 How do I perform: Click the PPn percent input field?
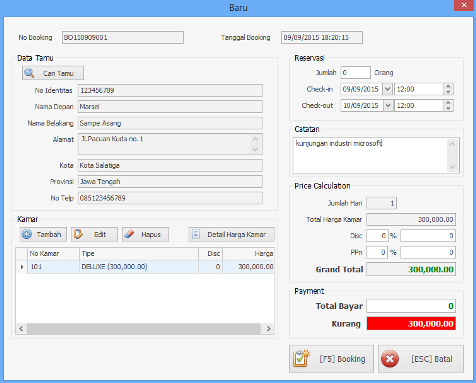click(377, 252)
